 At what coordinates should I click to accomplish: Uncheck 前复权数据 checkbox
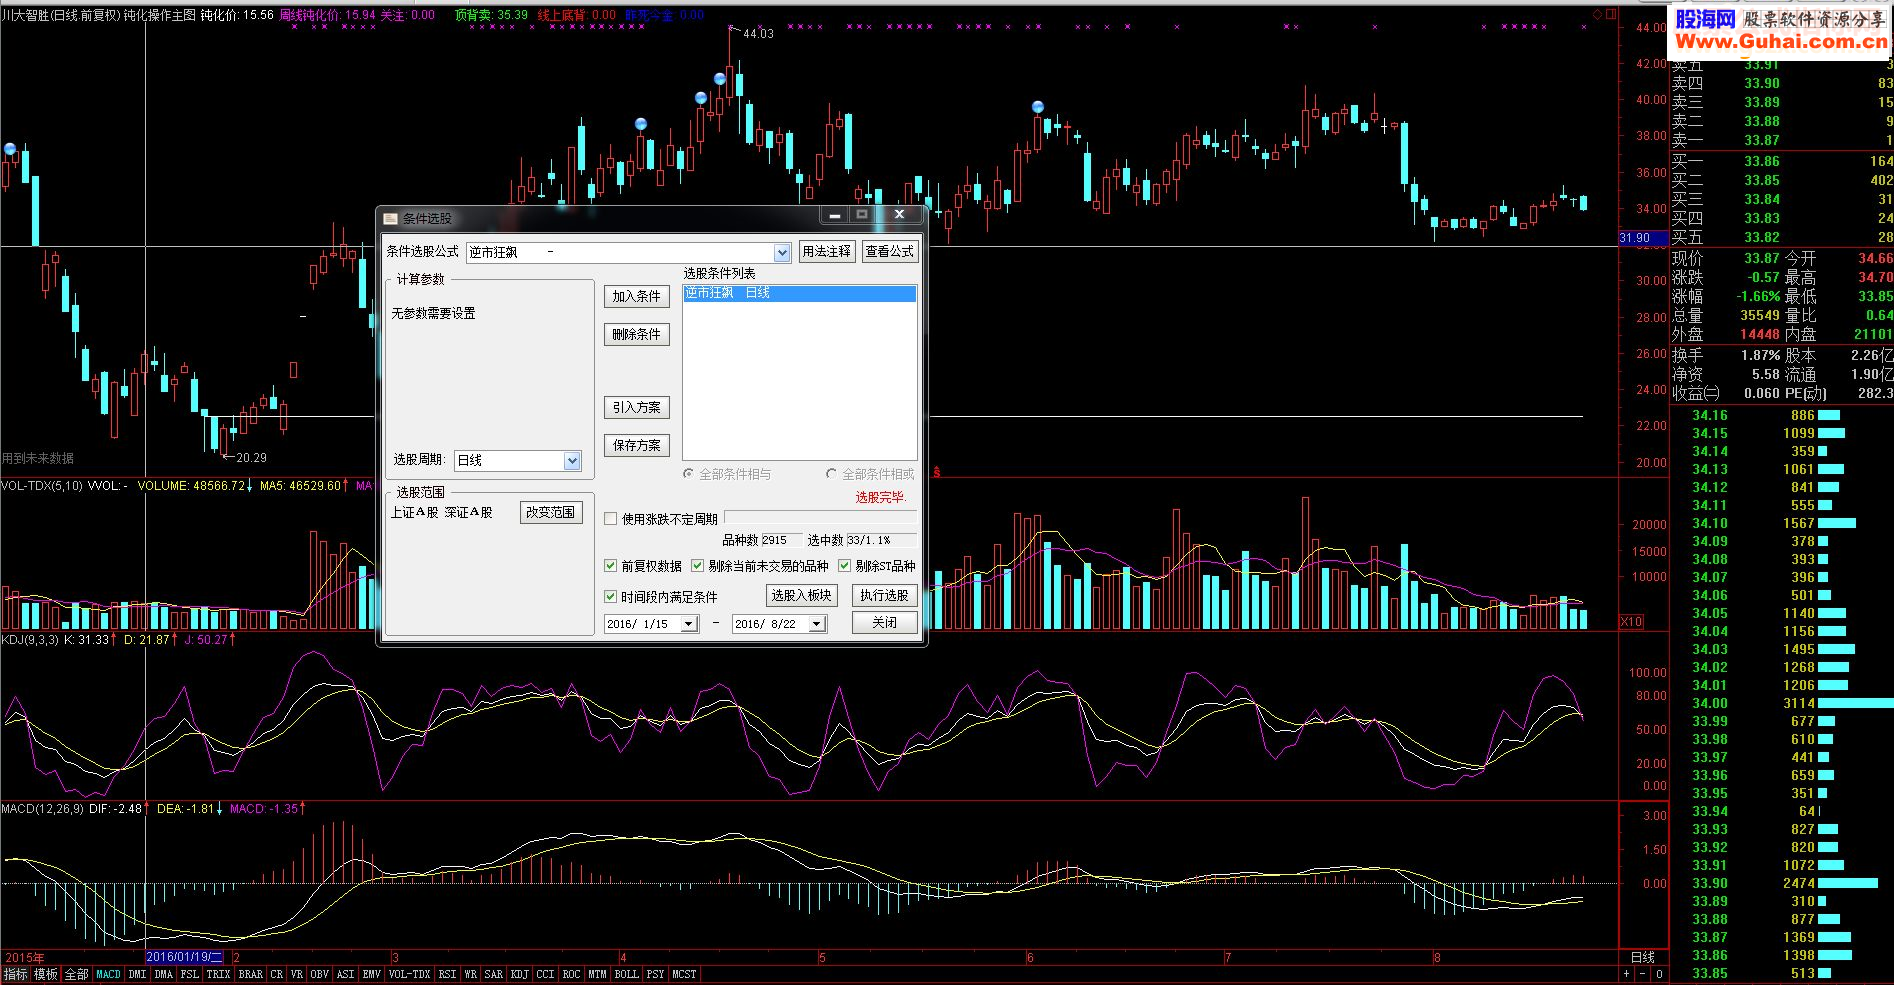coord(611,566)
